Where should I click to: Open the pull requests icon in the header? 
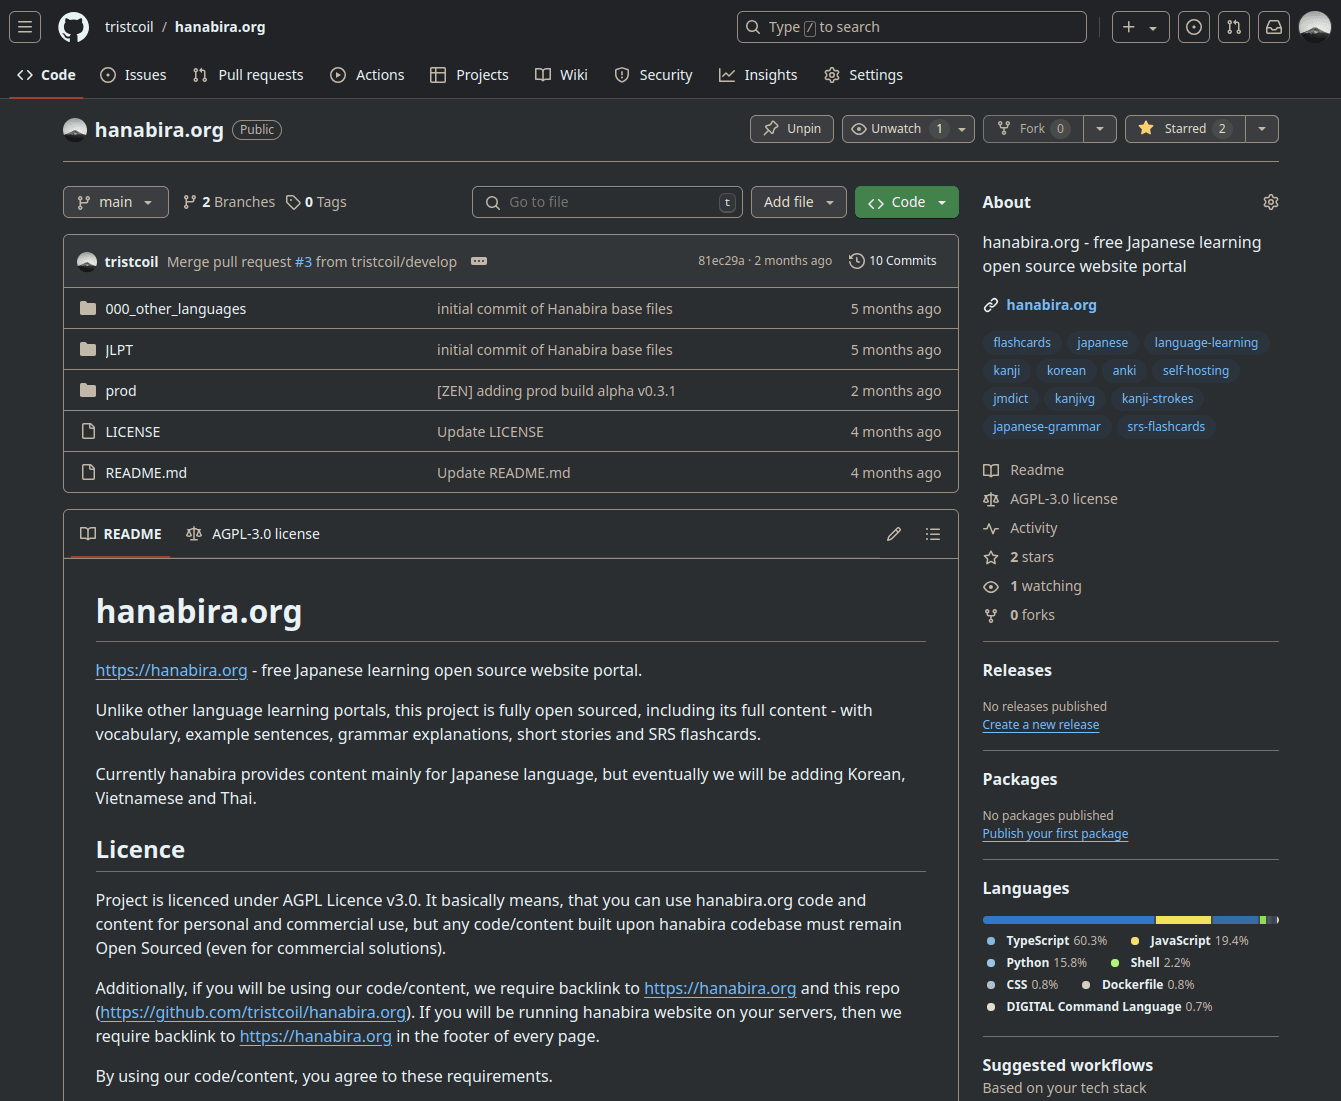[x=1233, y=27]
